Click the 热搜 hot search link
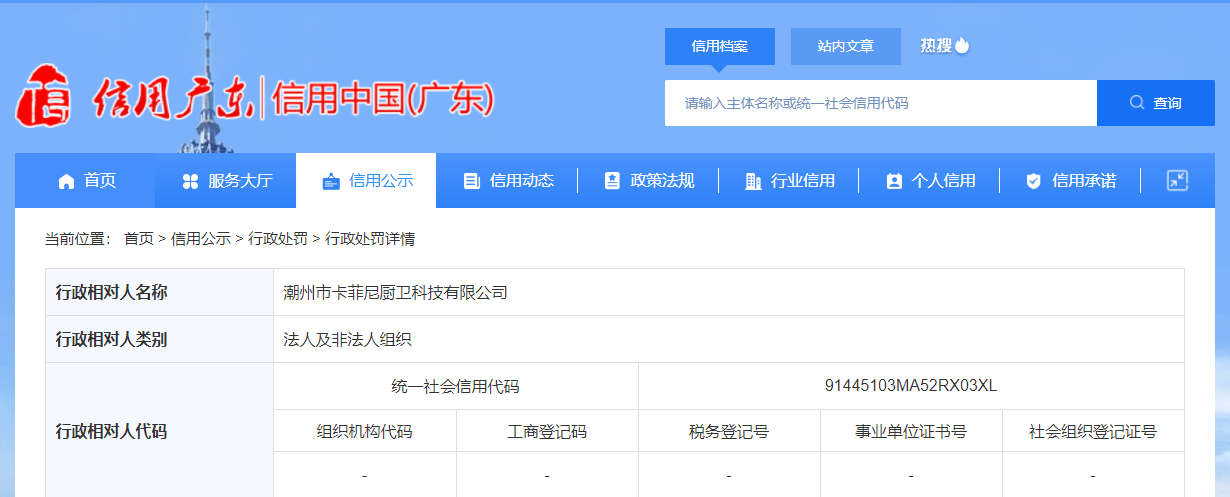 pyautogui.click(x=936, y=45)
